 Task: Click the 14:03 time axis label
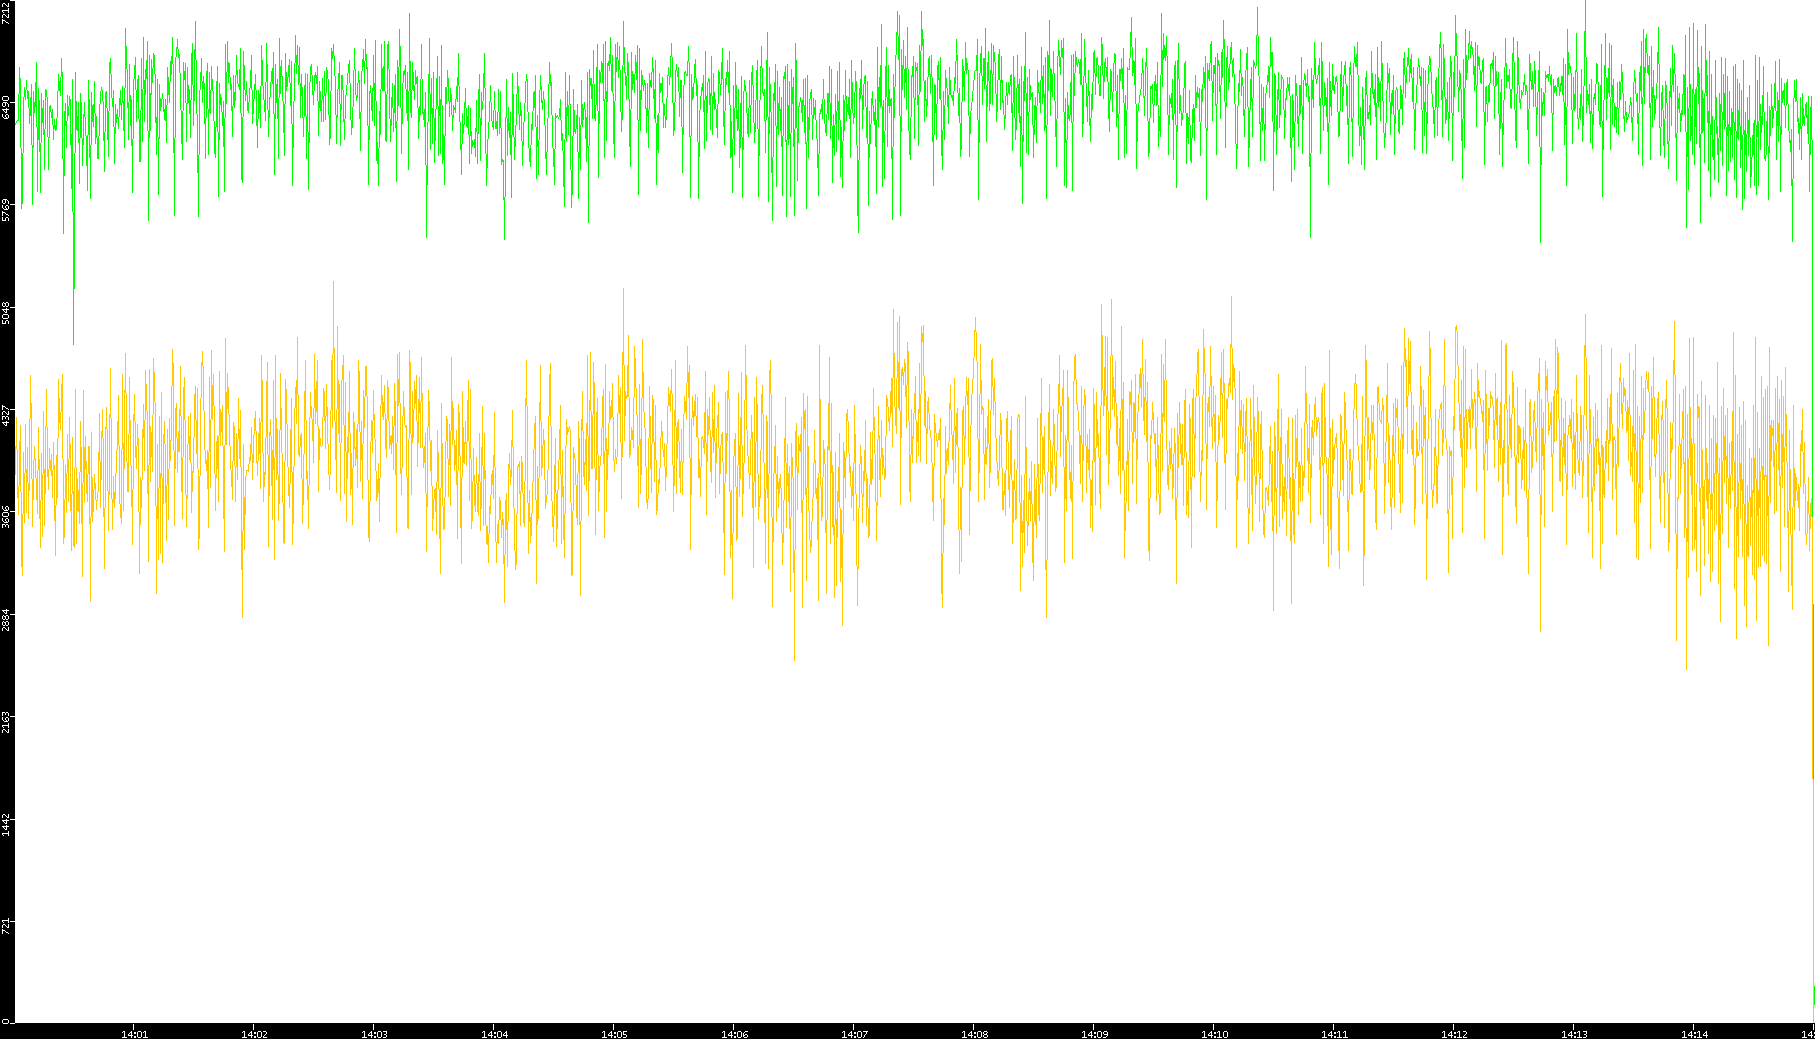374,1034
